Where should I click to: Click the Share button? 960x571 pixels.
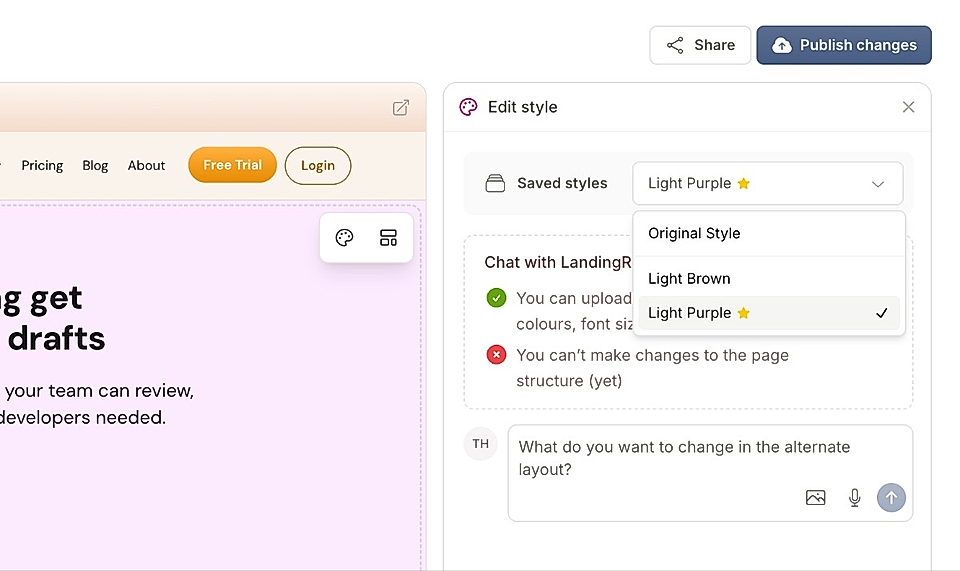[x=700, y=45]
